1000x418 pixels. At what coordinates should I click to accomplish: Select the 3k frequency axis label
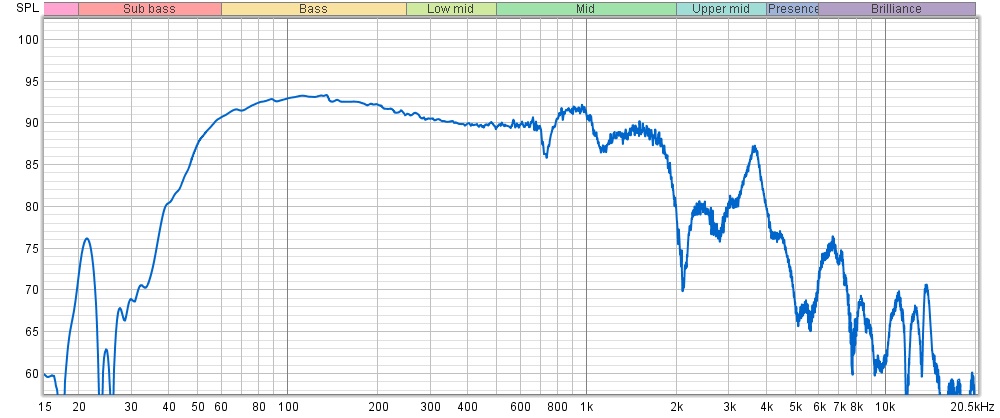coord(730,407)
